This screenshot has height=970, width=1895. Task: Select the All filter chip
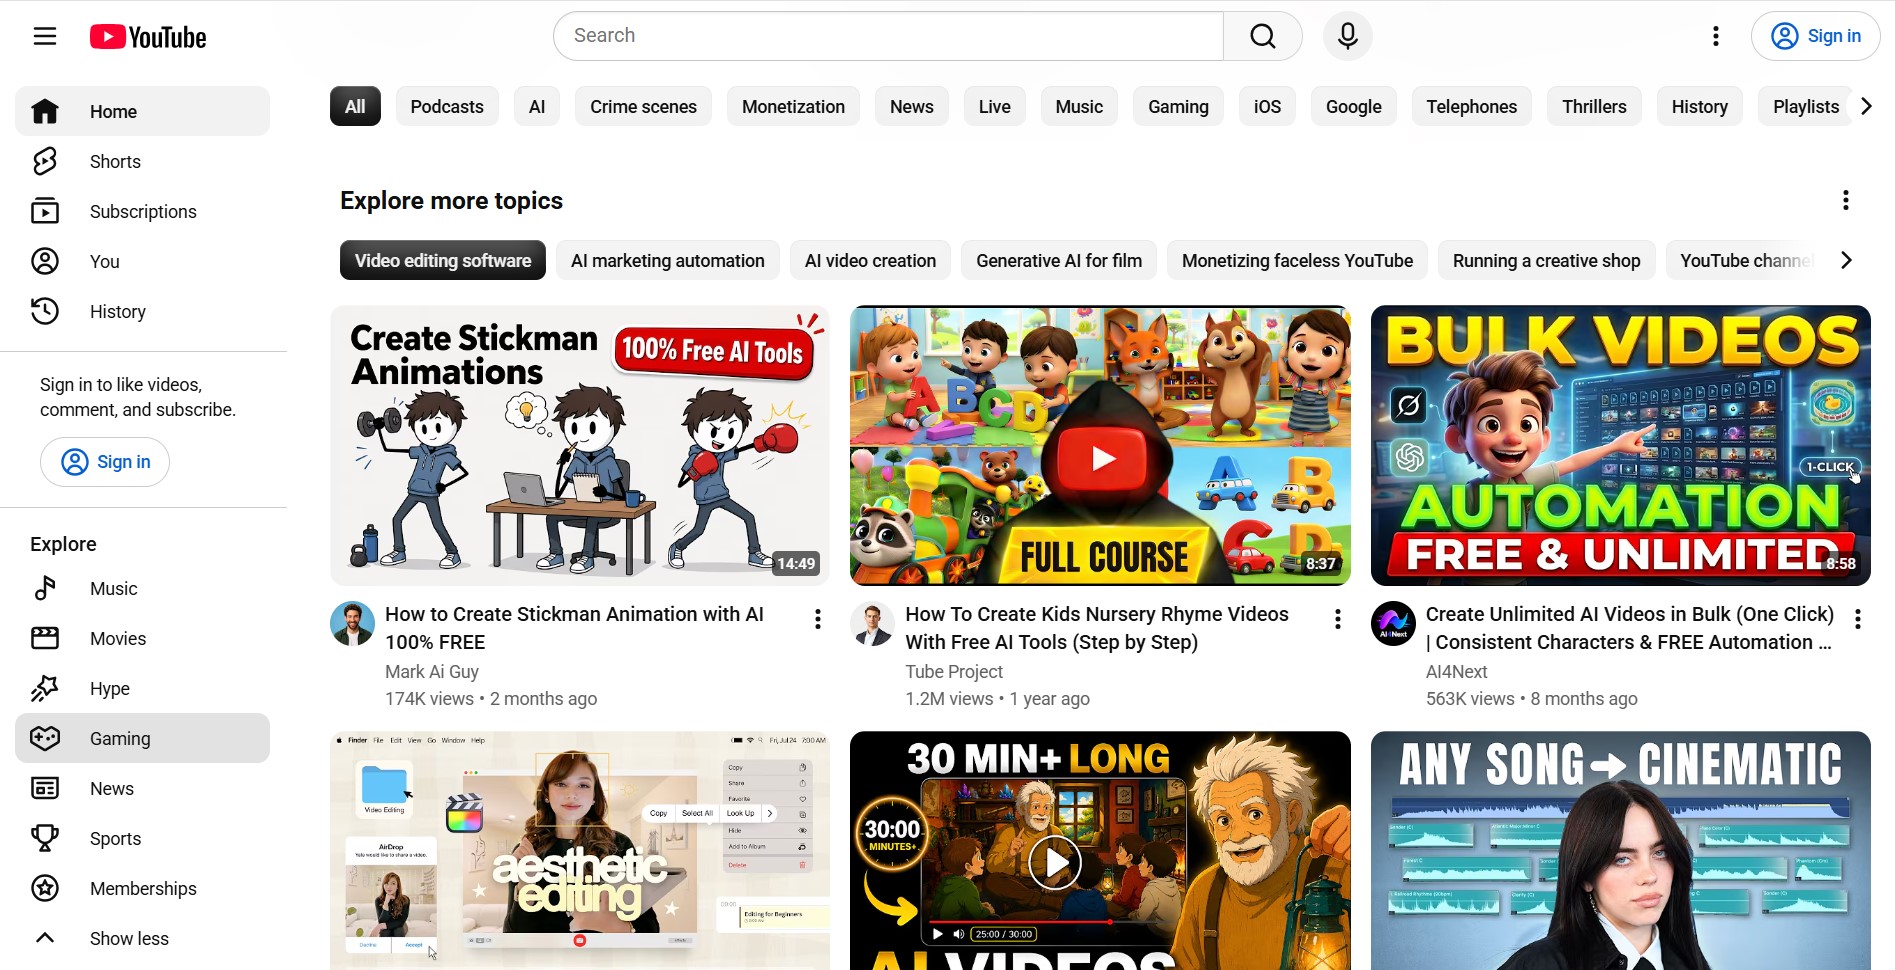(x=355, y=106)
